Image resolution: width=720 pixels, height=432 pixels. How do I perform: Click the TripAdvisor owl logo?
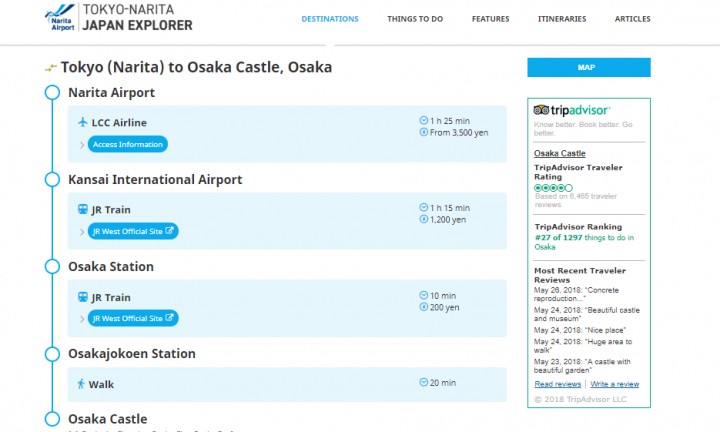tap(541, 110)
